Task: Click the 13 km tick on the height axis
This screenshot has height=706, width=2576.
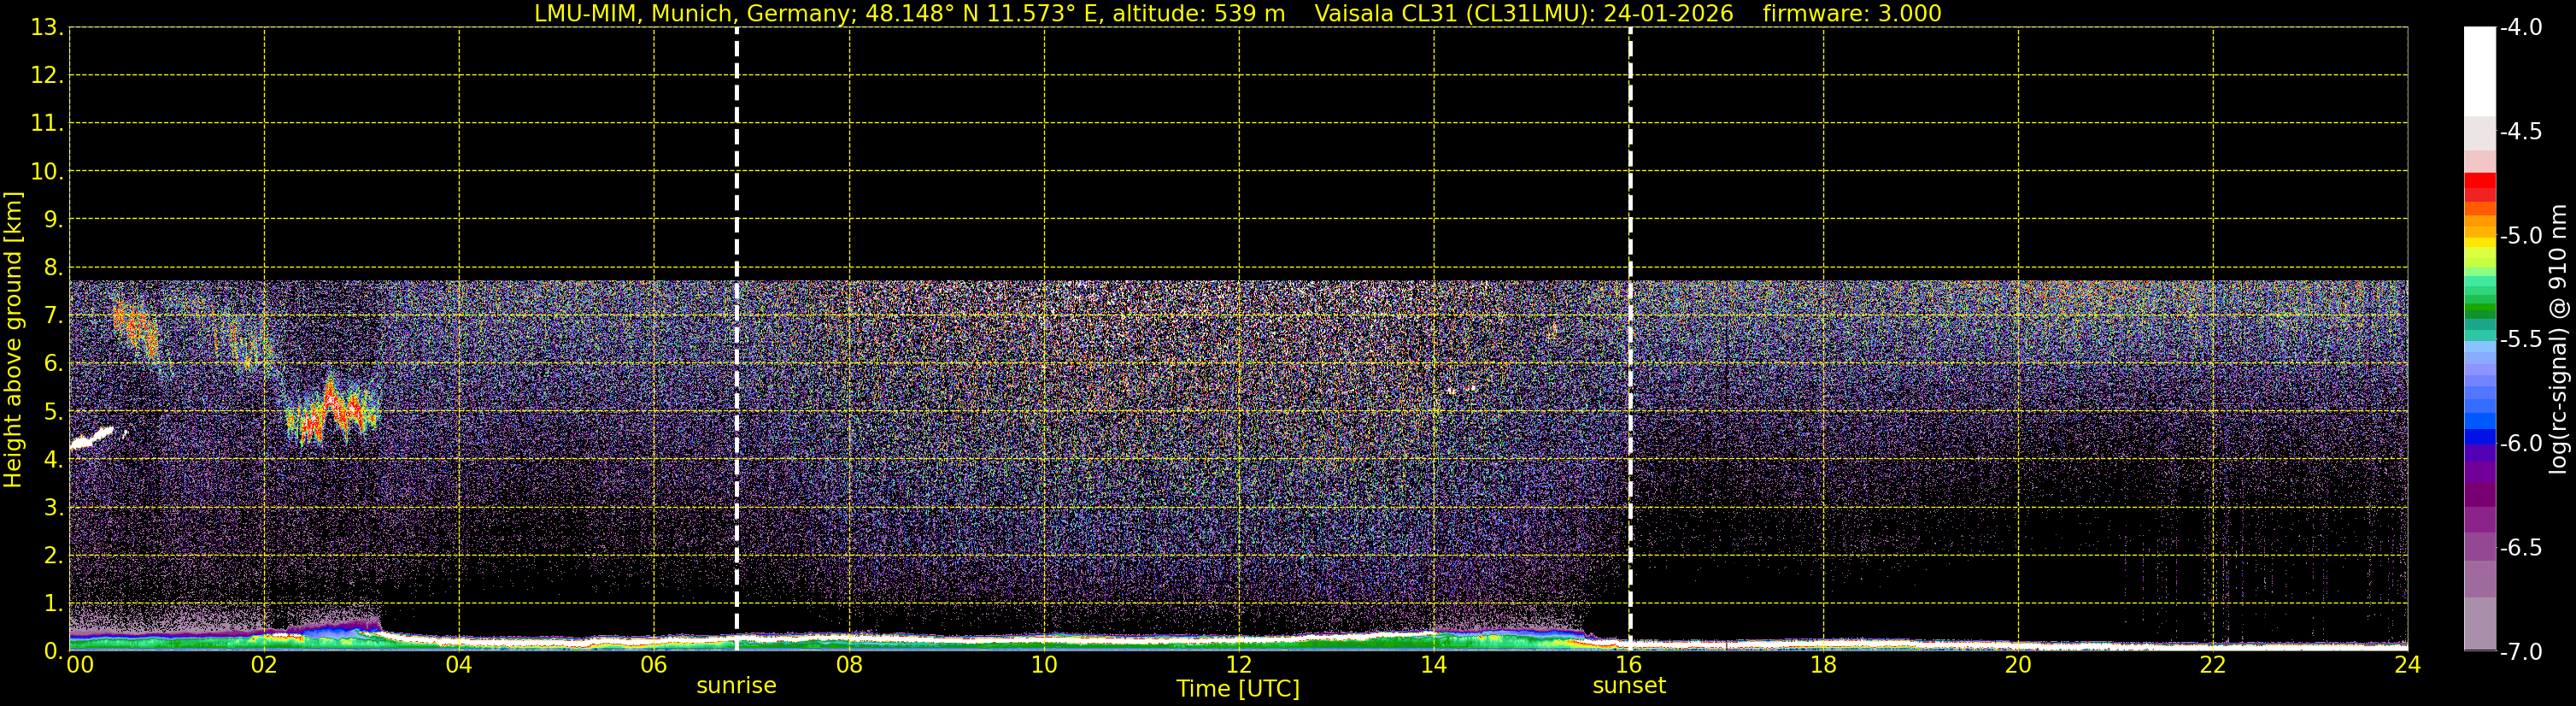Action: pyautogui.click(x=46, y=27)
